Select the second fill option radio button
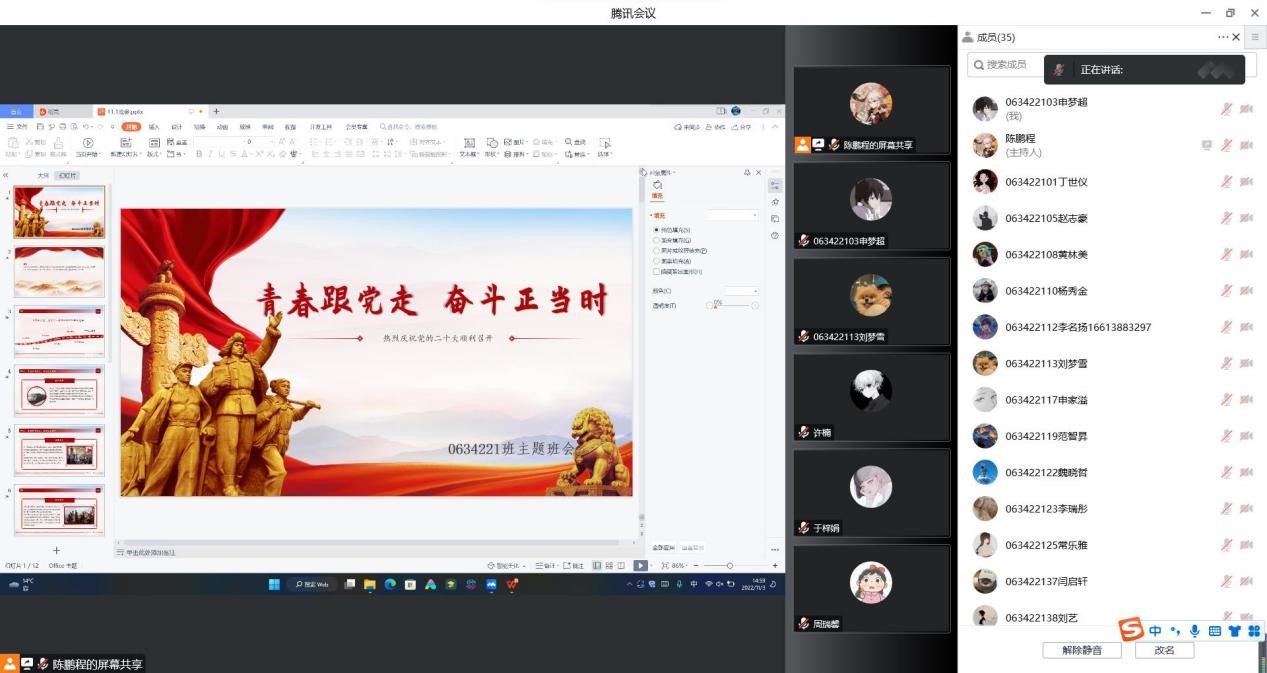The image size is (1267, 673). 656,241
